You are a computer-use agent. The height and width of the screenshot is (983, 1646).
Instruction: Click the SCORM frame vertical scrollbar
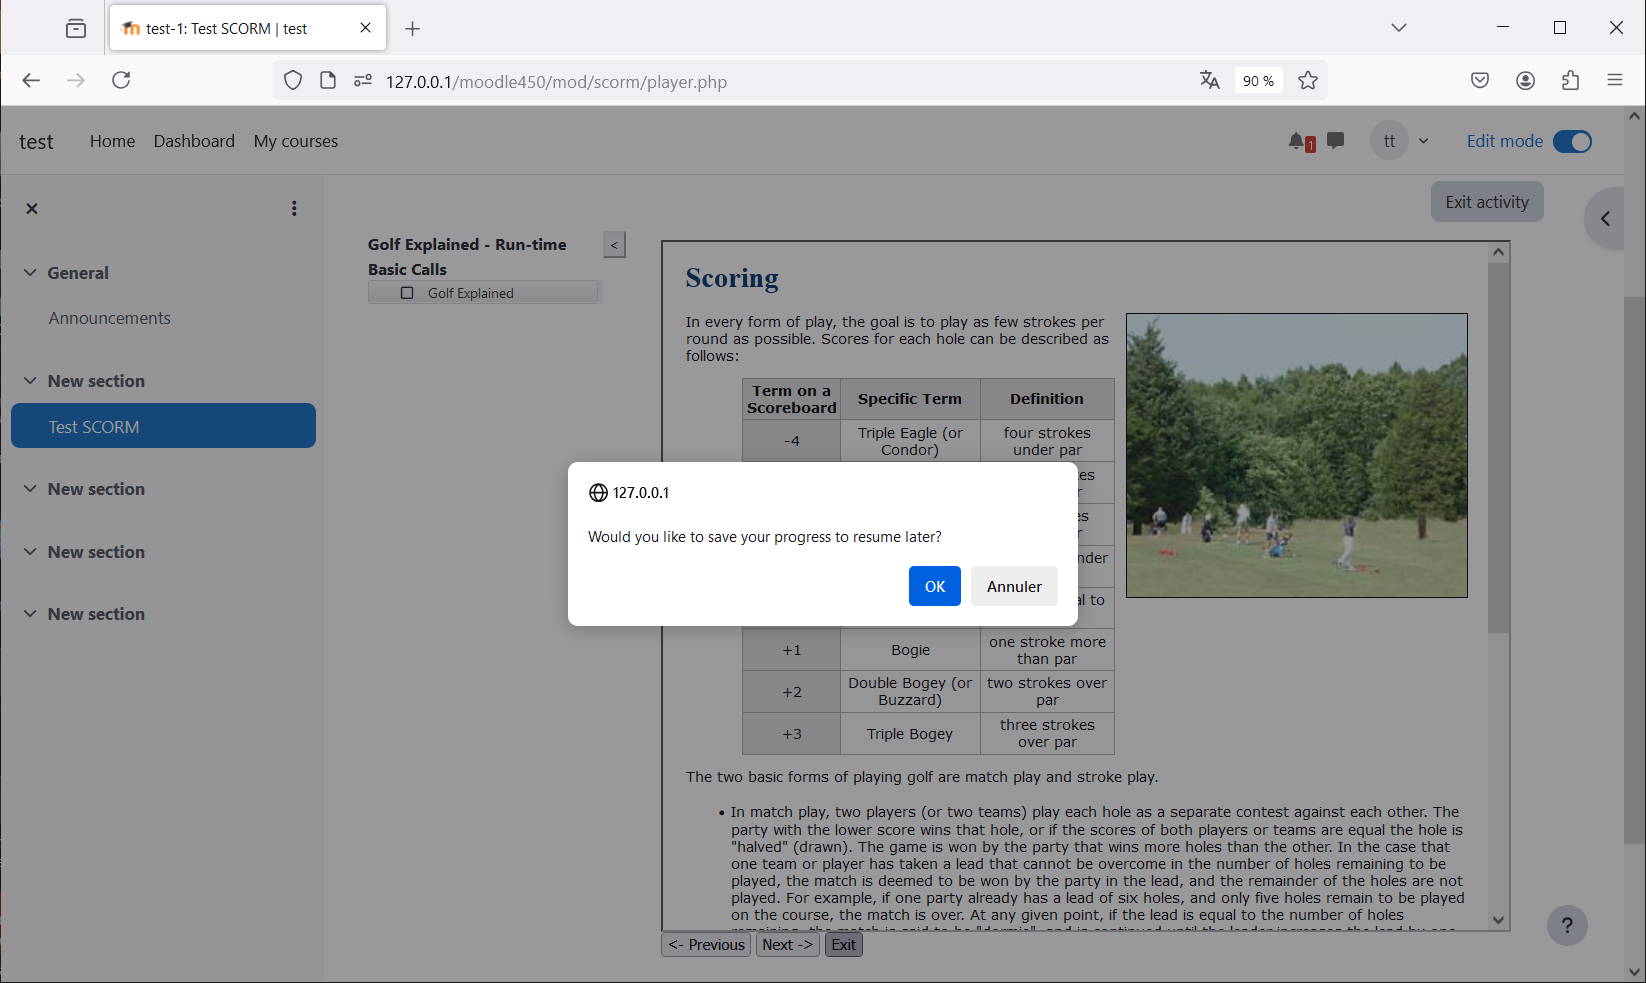pyautogui.click(x=1498, y=448)
